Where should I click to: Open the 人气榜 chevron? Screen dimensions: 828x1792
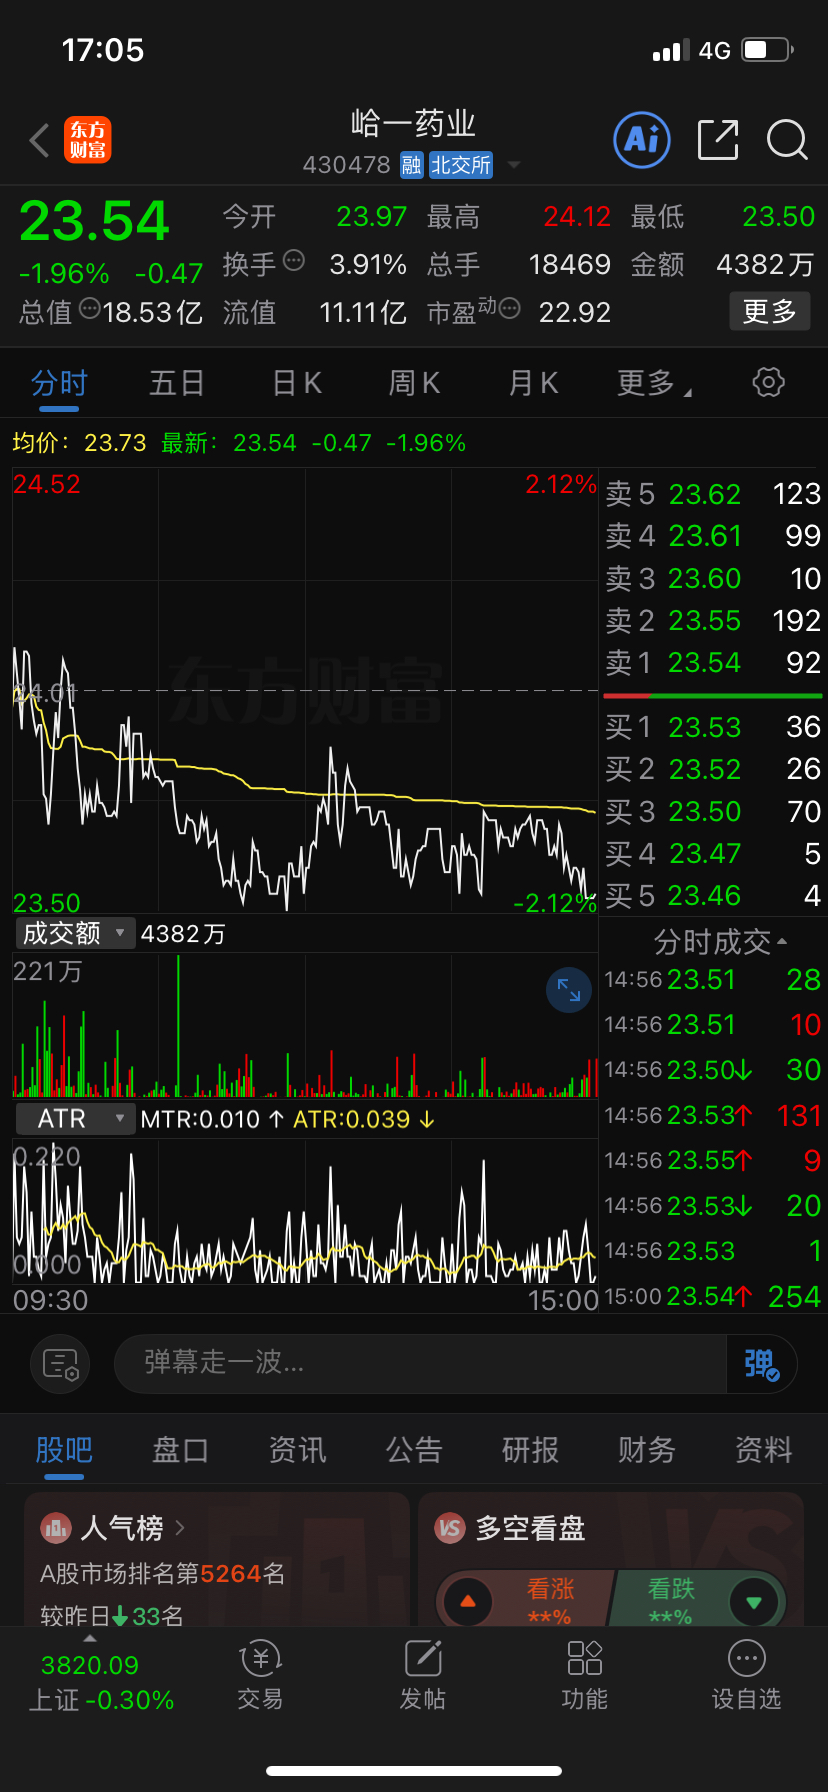coord(180,1528)
